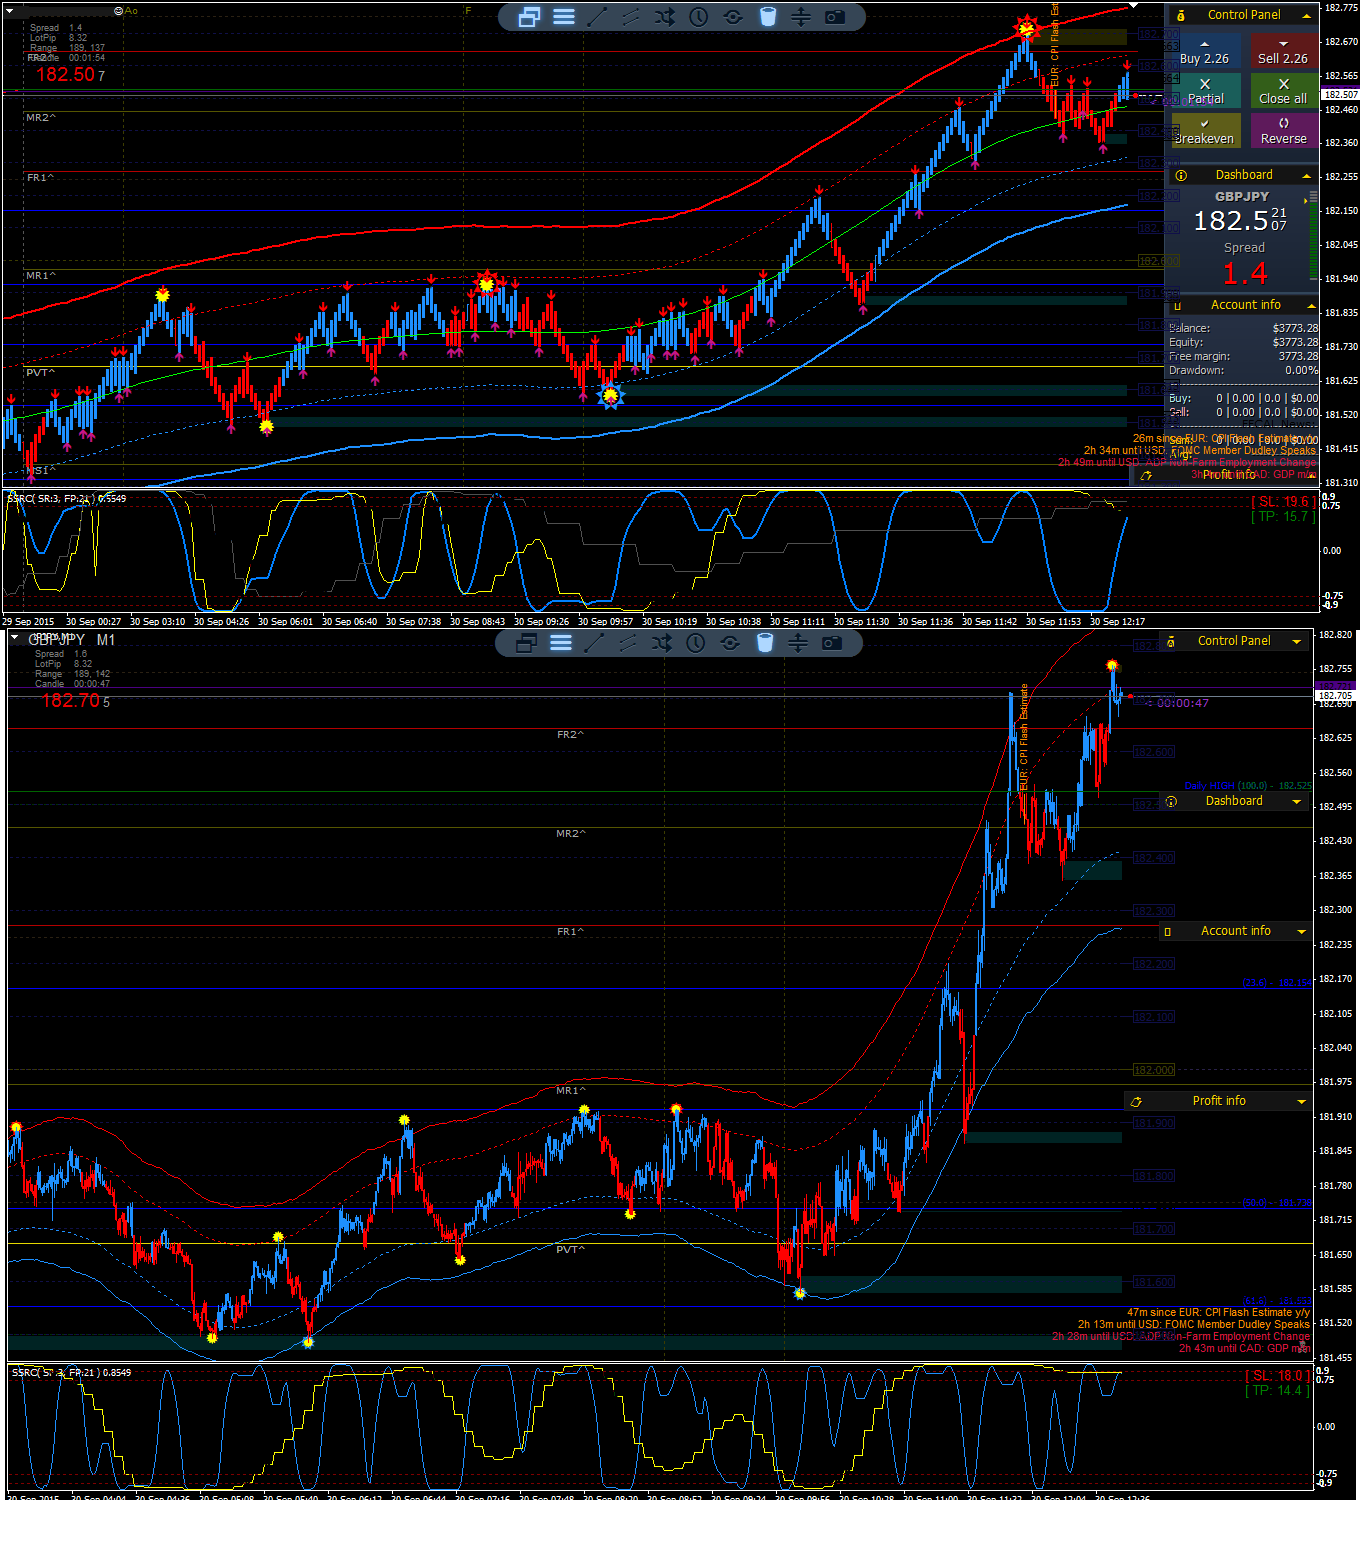Collapse the upper Dashboard panel with its arrow
The width and height of the screenshot is (1360, 1550).
(x=1306, y=176)
